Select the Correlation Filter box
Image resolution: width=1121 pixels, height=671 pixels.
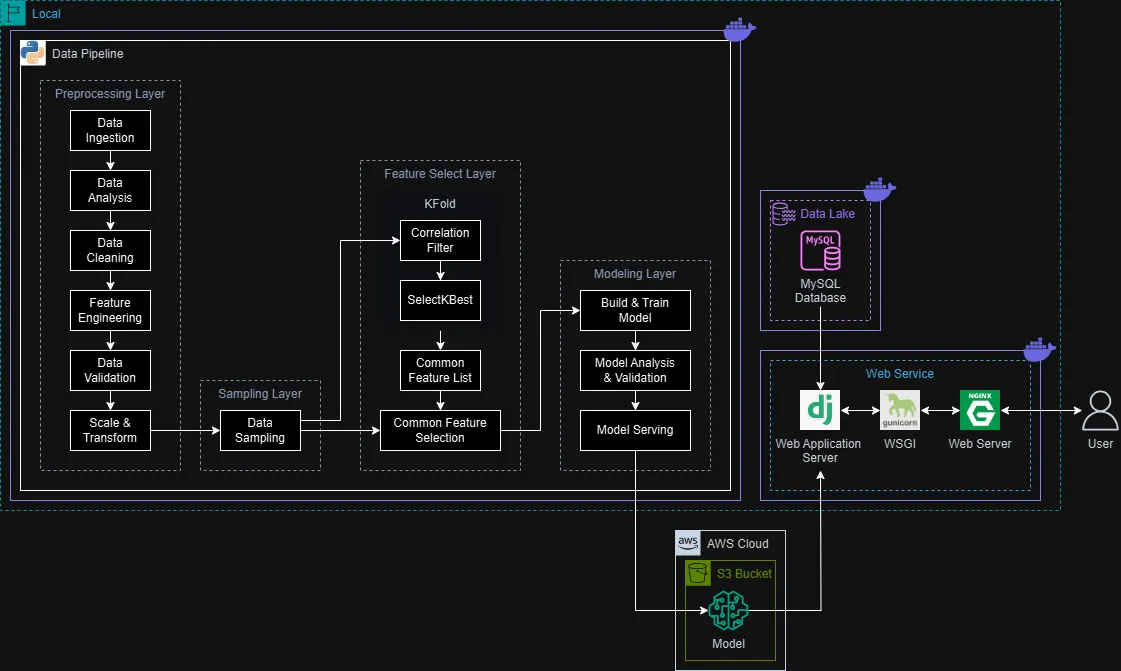440,240
